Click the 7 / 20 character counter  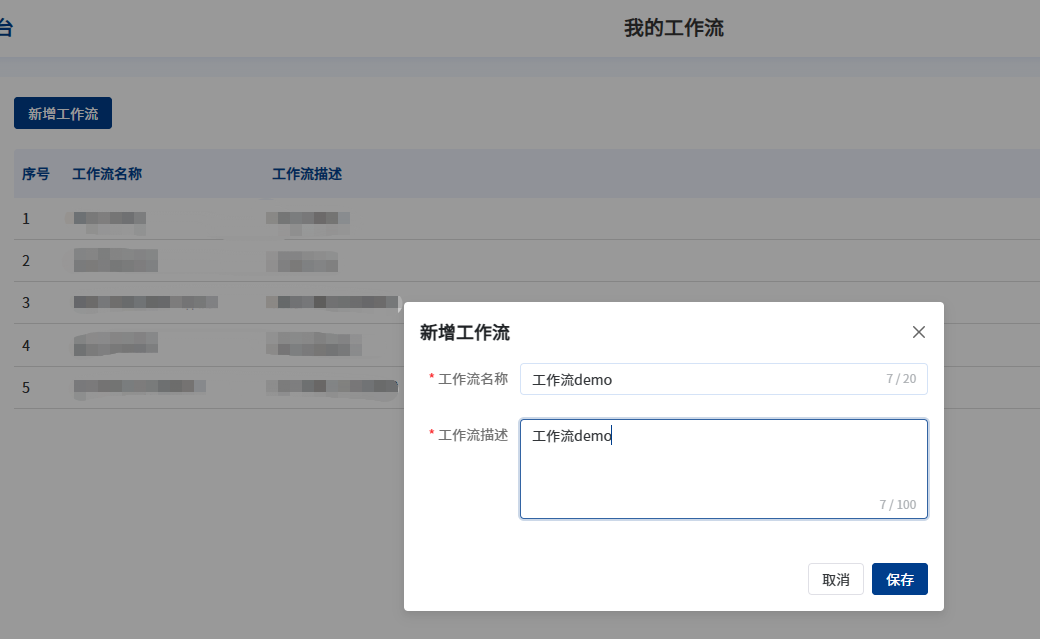(x=900, y=379)
